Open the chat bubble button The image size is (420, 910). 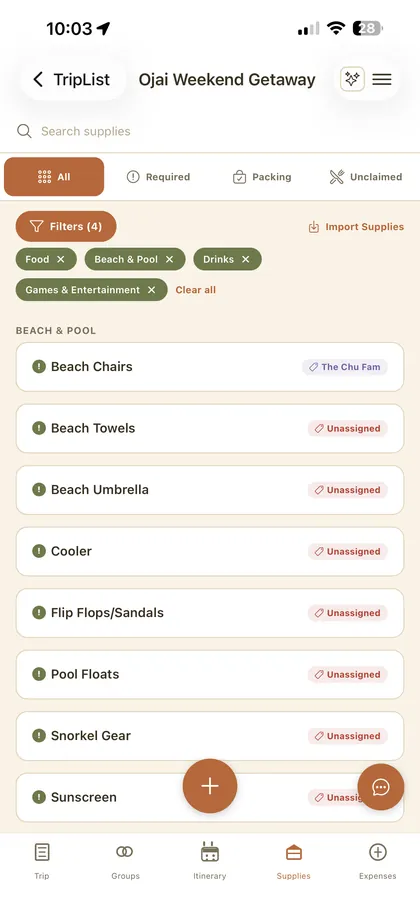coord(381,787)
